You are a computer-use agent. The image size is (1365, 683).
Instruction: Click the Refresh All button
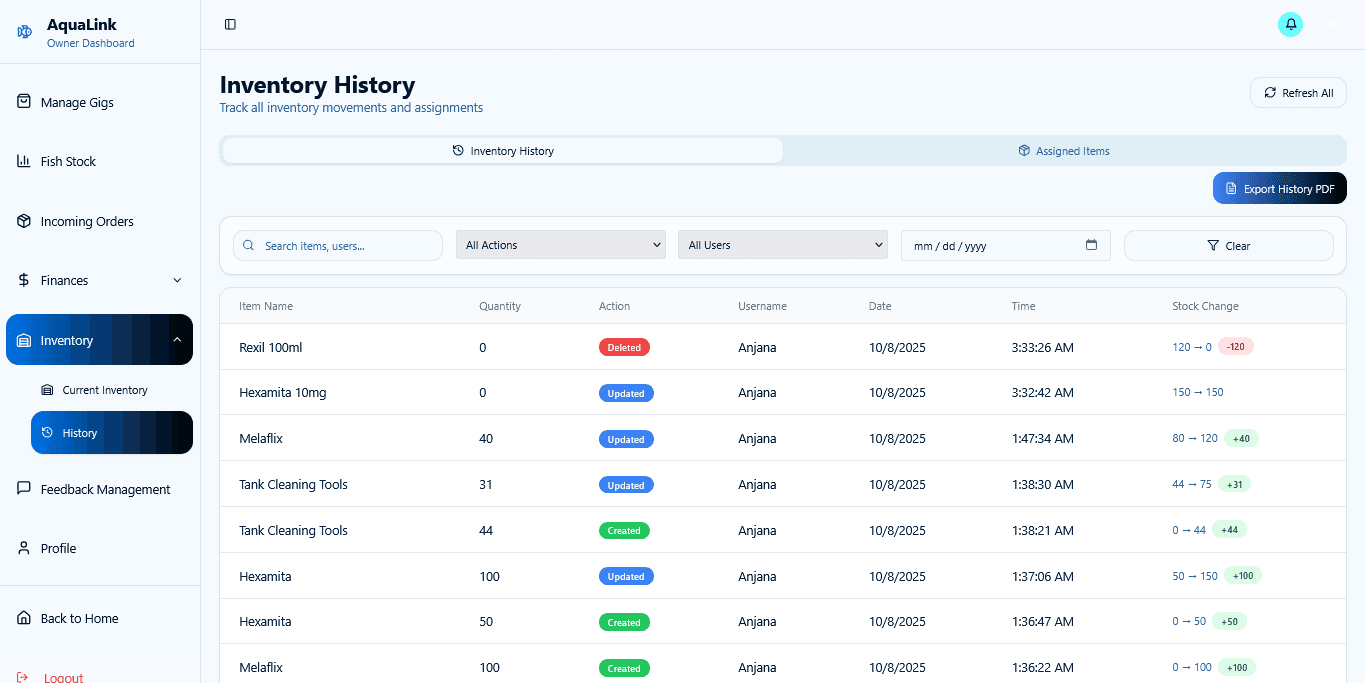(1298, 92)
